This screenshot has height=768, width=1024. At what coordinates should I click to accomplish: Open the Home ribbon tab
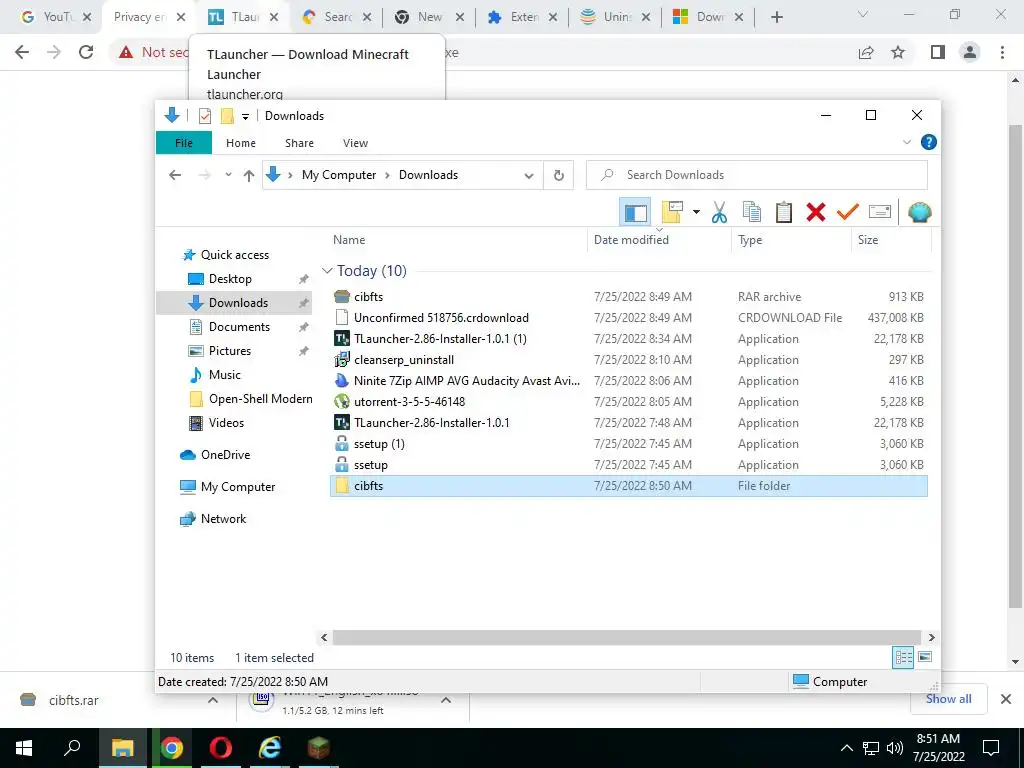click(x=241, y=143)
